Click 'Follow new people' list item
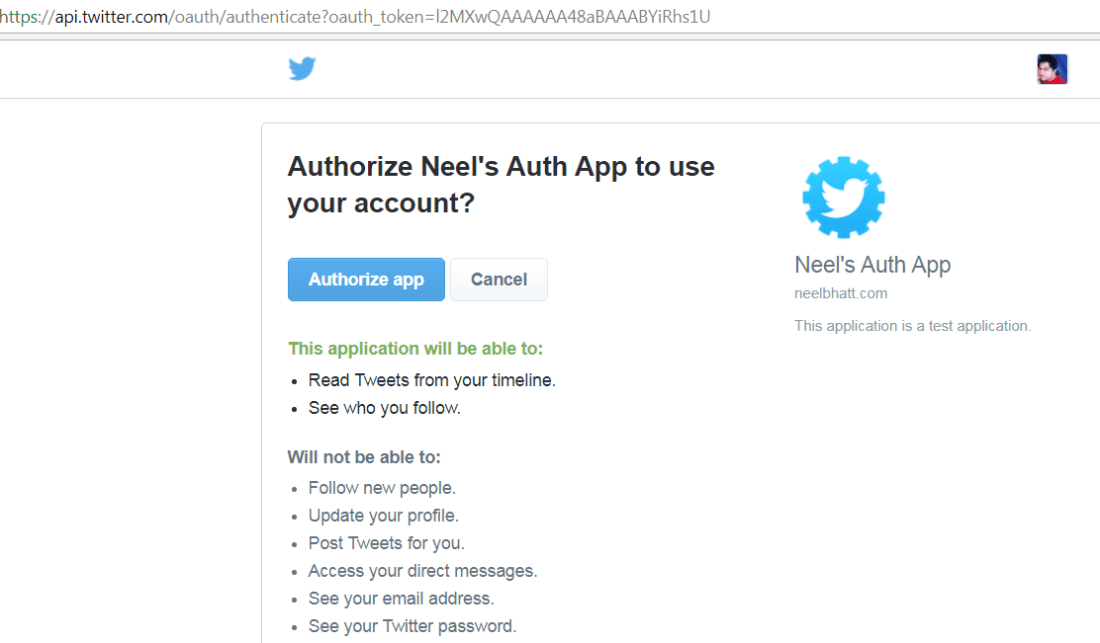Screen dimensions: 1100x643 [381, 488]
